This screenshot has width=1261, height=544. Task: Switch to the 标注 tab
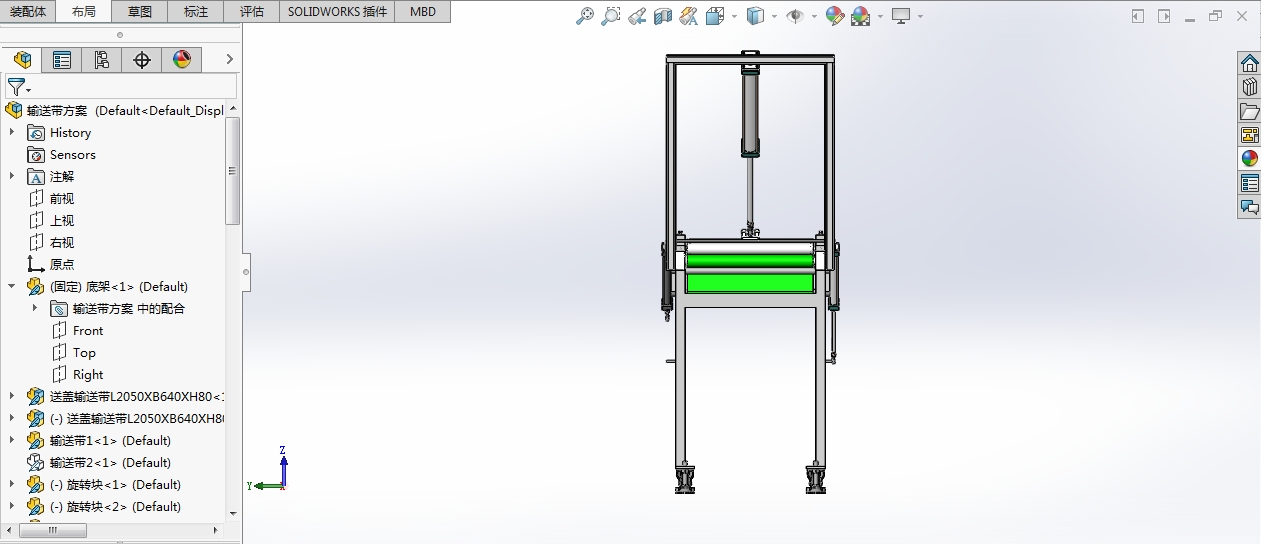pos(196,12)
